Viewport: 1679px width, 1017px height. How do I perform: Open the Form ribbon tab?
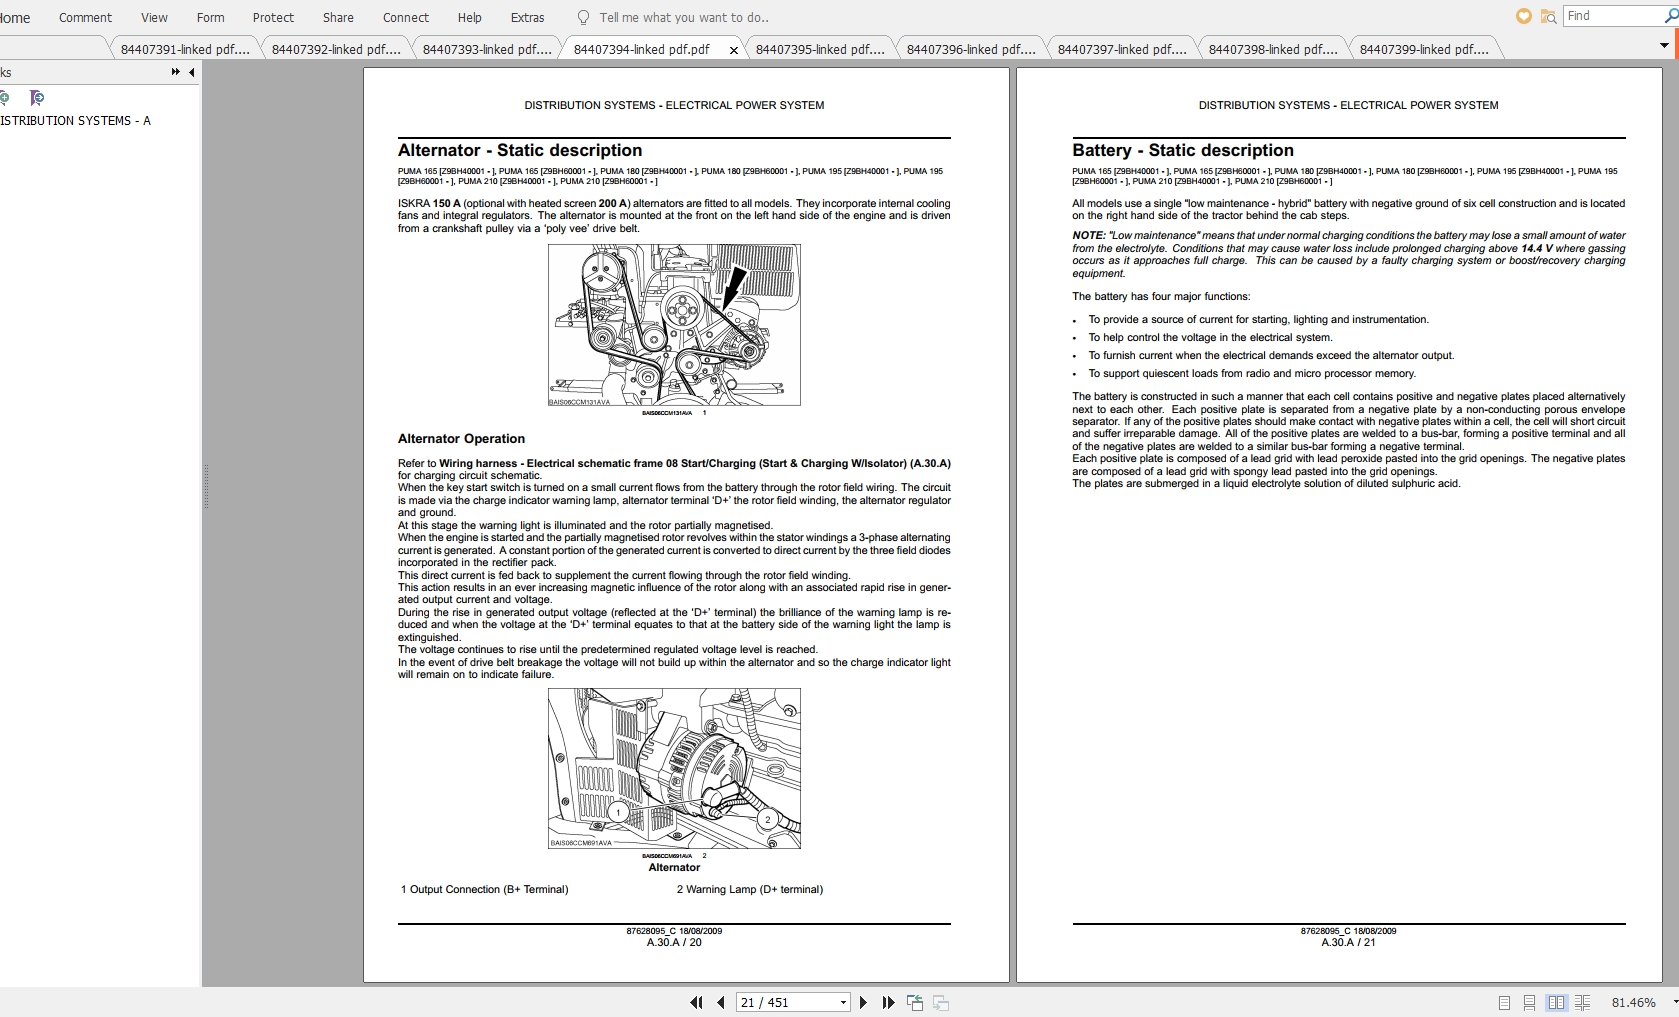point(210,18)
